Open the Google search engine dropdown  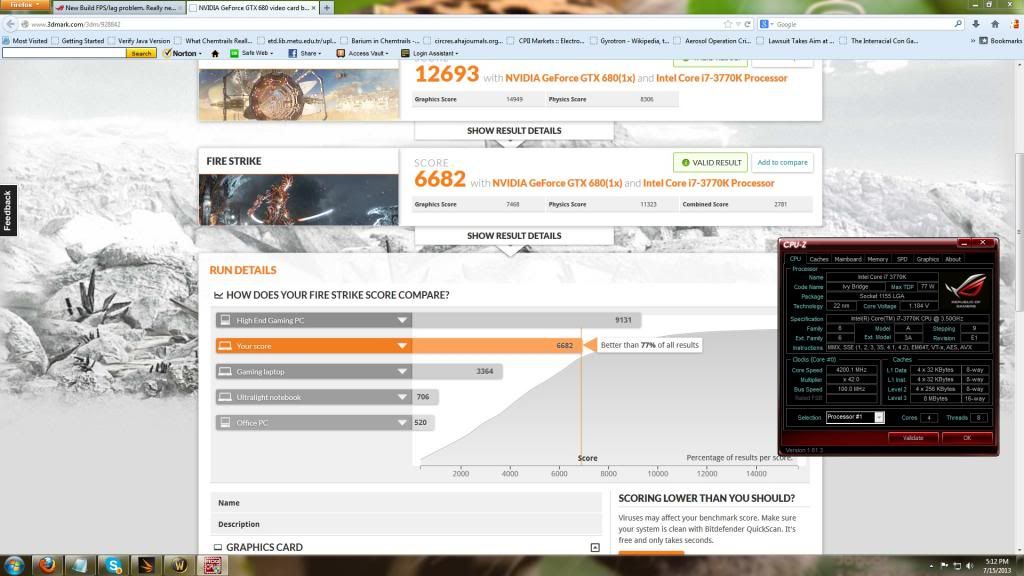[767, 24]
